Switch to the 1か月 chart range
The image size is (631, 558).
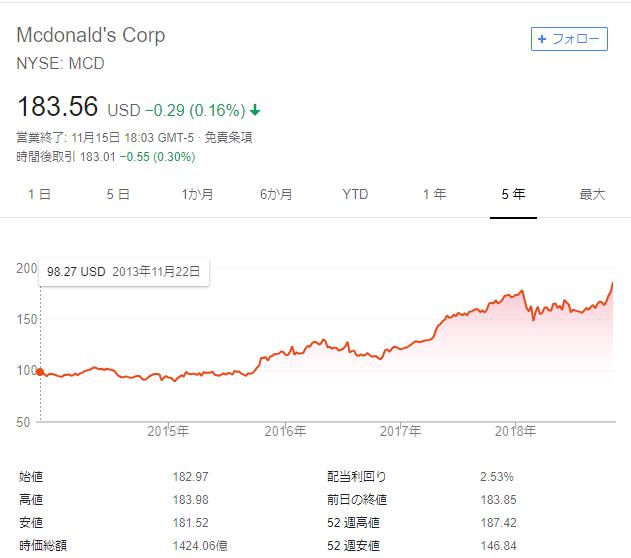click(197, 195)
